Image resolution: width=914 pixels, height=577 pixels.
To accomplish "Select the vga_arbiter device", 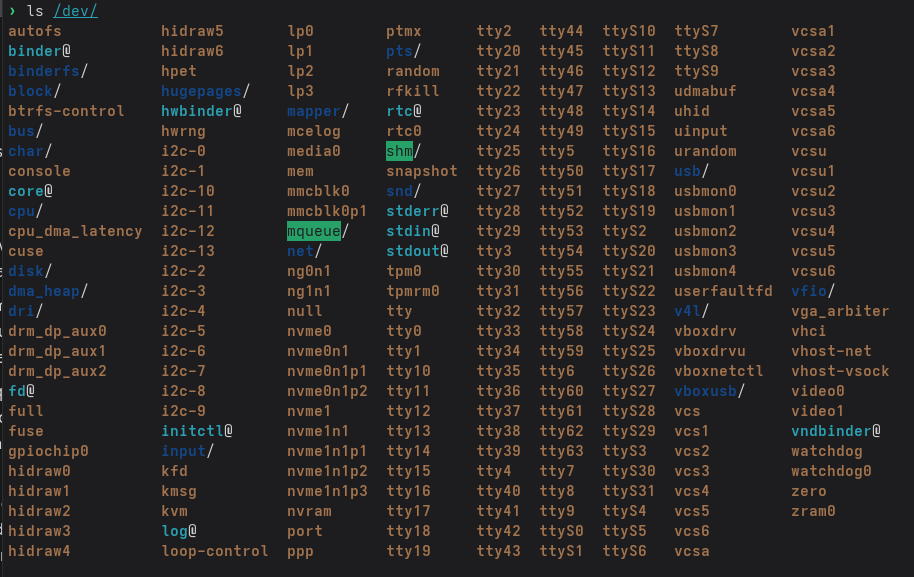I will [840, 311].
